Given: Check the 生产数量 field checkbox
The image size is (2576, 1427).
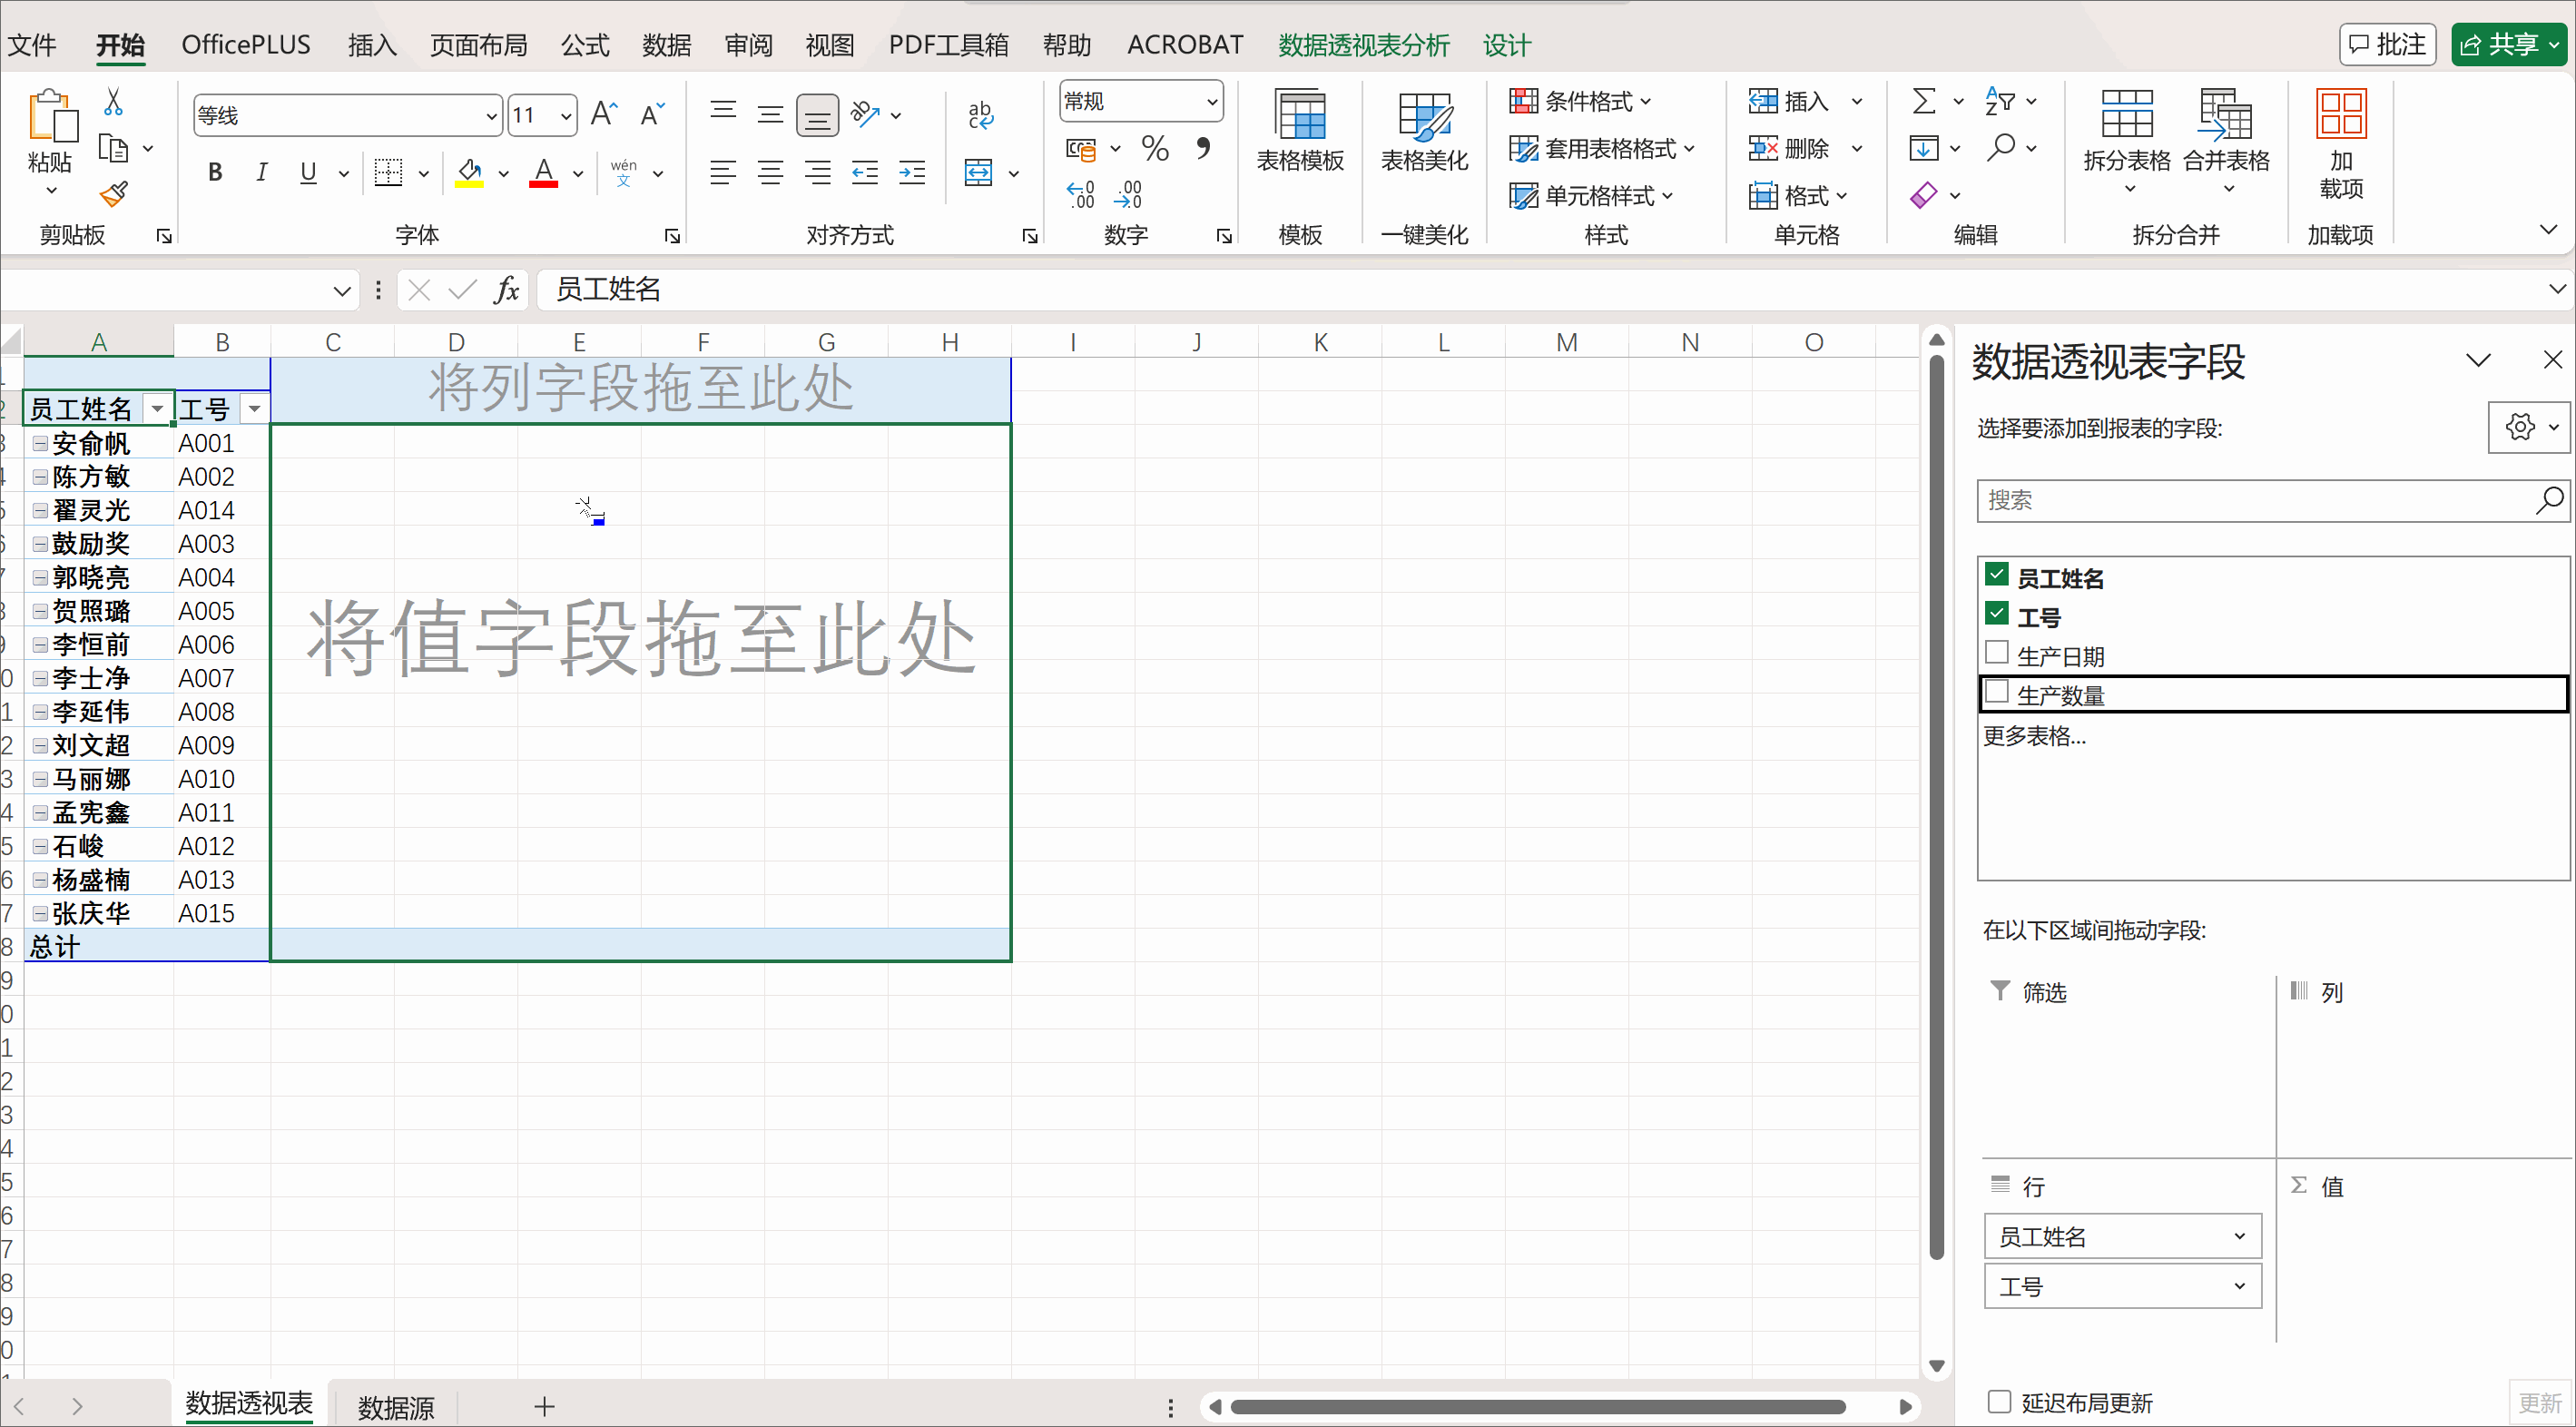Looking at the screenshot, I should point(1997,692).
